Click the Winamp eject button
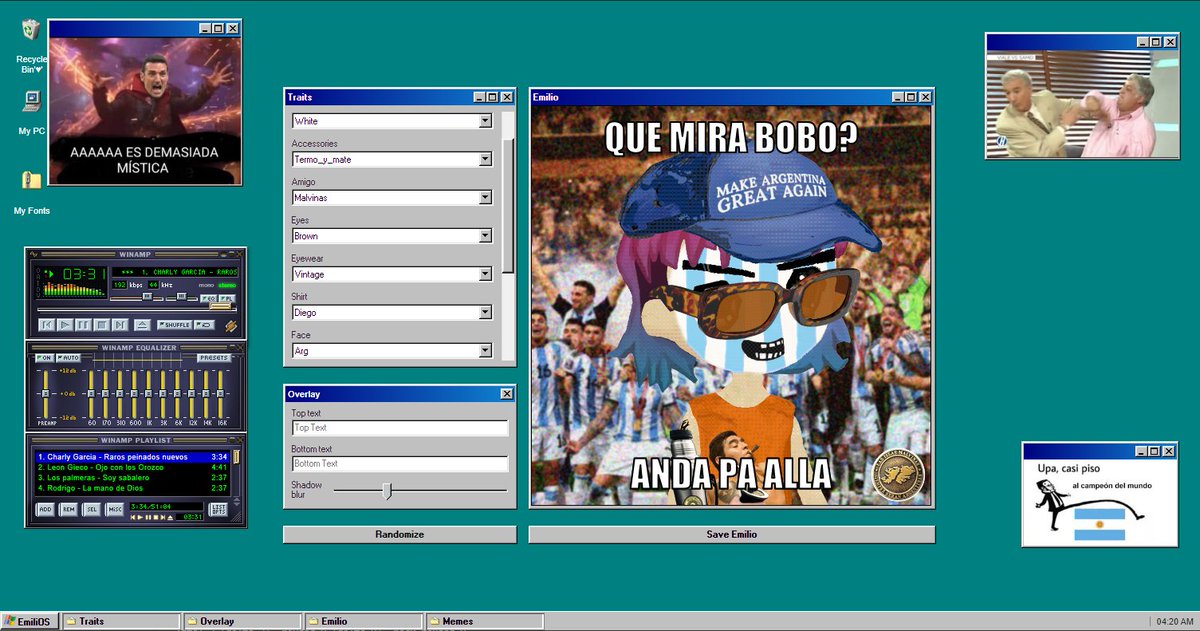Image resolution: width=1200 pixels, height=631 pixels. point(142,325)
